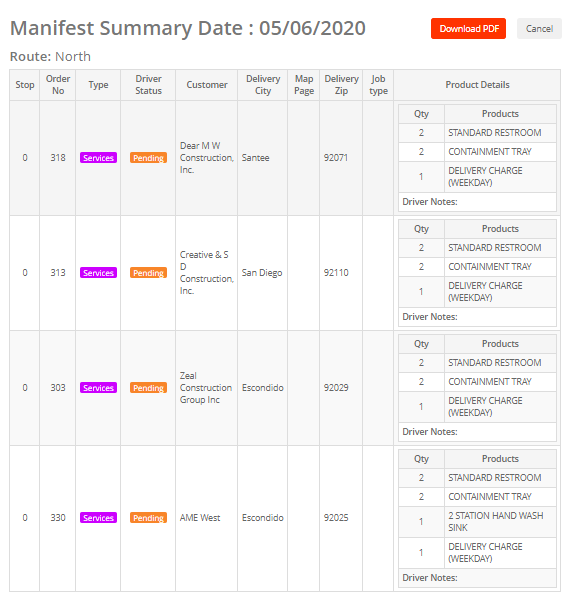This screenshot has width=570, height=598.
Task: Click the Services label for order 330
Action: point(98,518)
